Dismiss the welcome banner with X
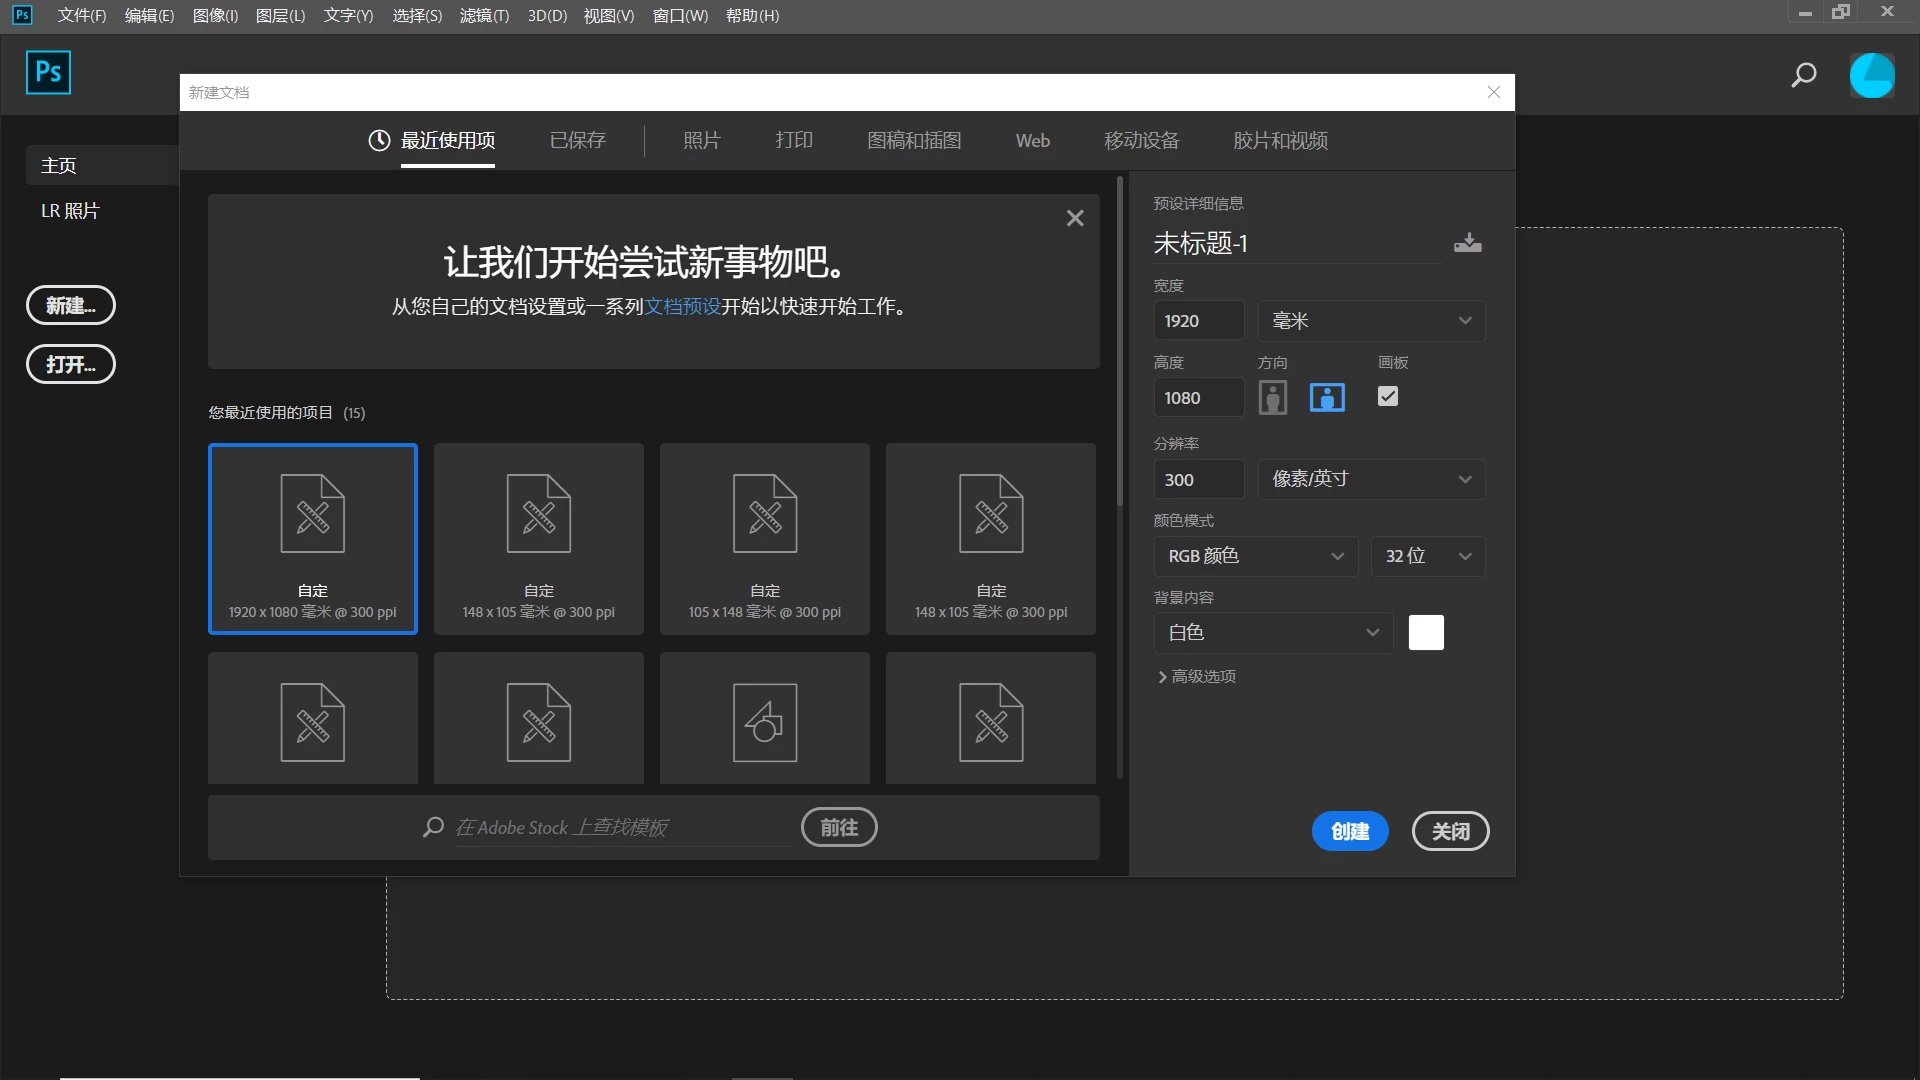This screenshot has height=1080, width=1920. (x=1075, y=218)
